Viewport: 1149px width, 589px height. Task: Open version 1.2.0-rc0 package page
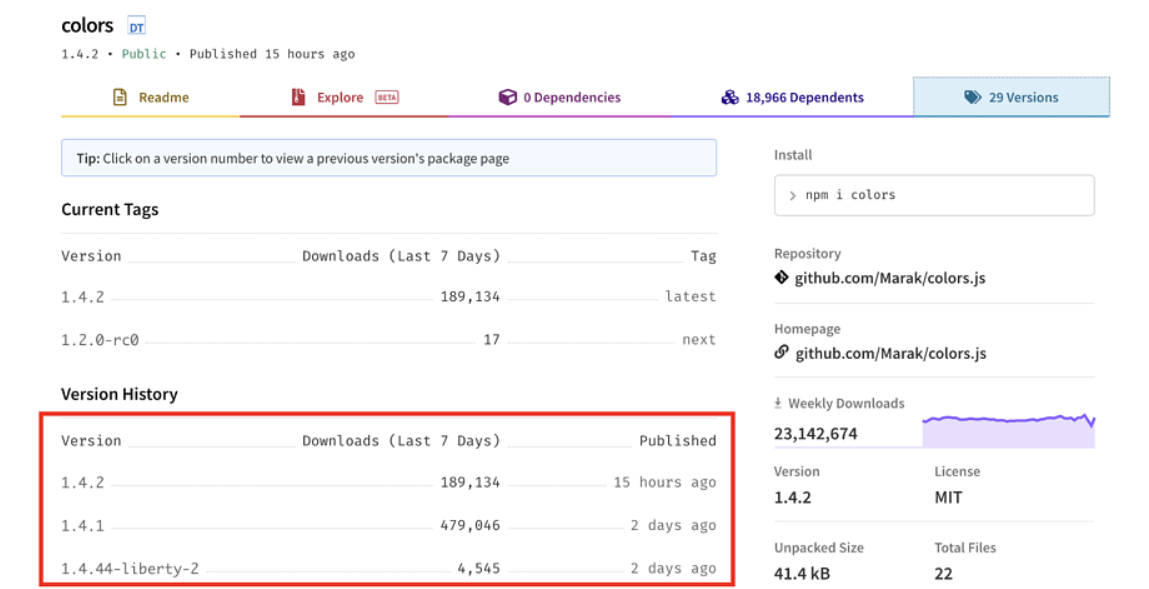[x=100, y=340]
